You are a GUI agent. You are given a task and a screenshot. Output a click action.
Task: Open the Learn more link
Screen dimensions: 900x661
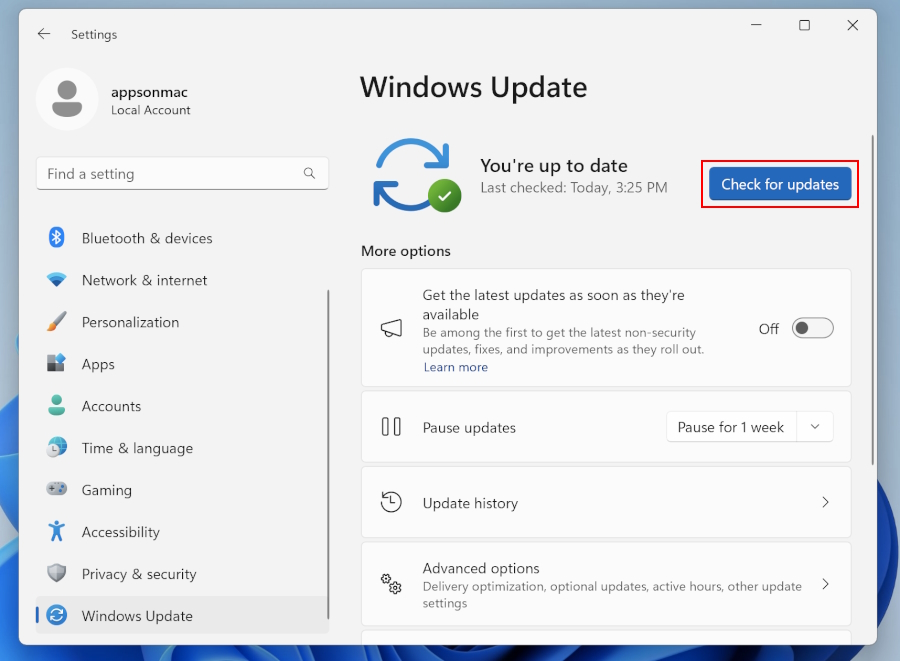pos(455,367)
